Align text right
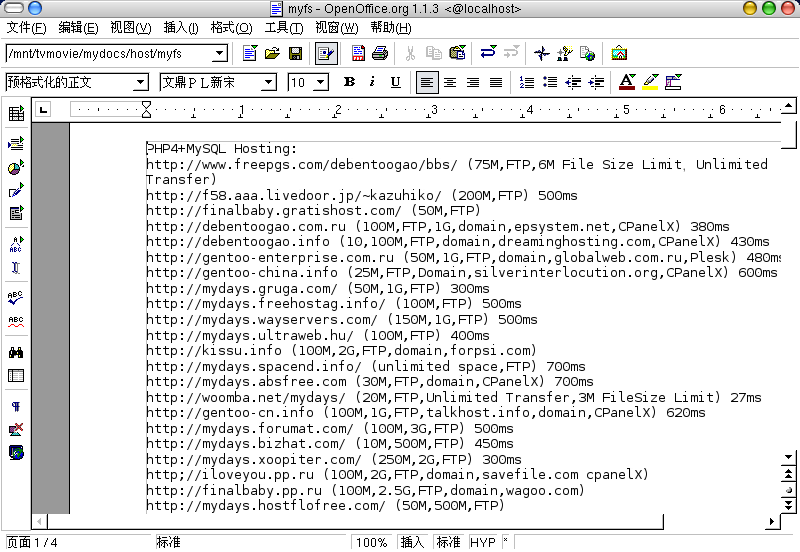This screenshot has width=800, height=552. [473, 82]
